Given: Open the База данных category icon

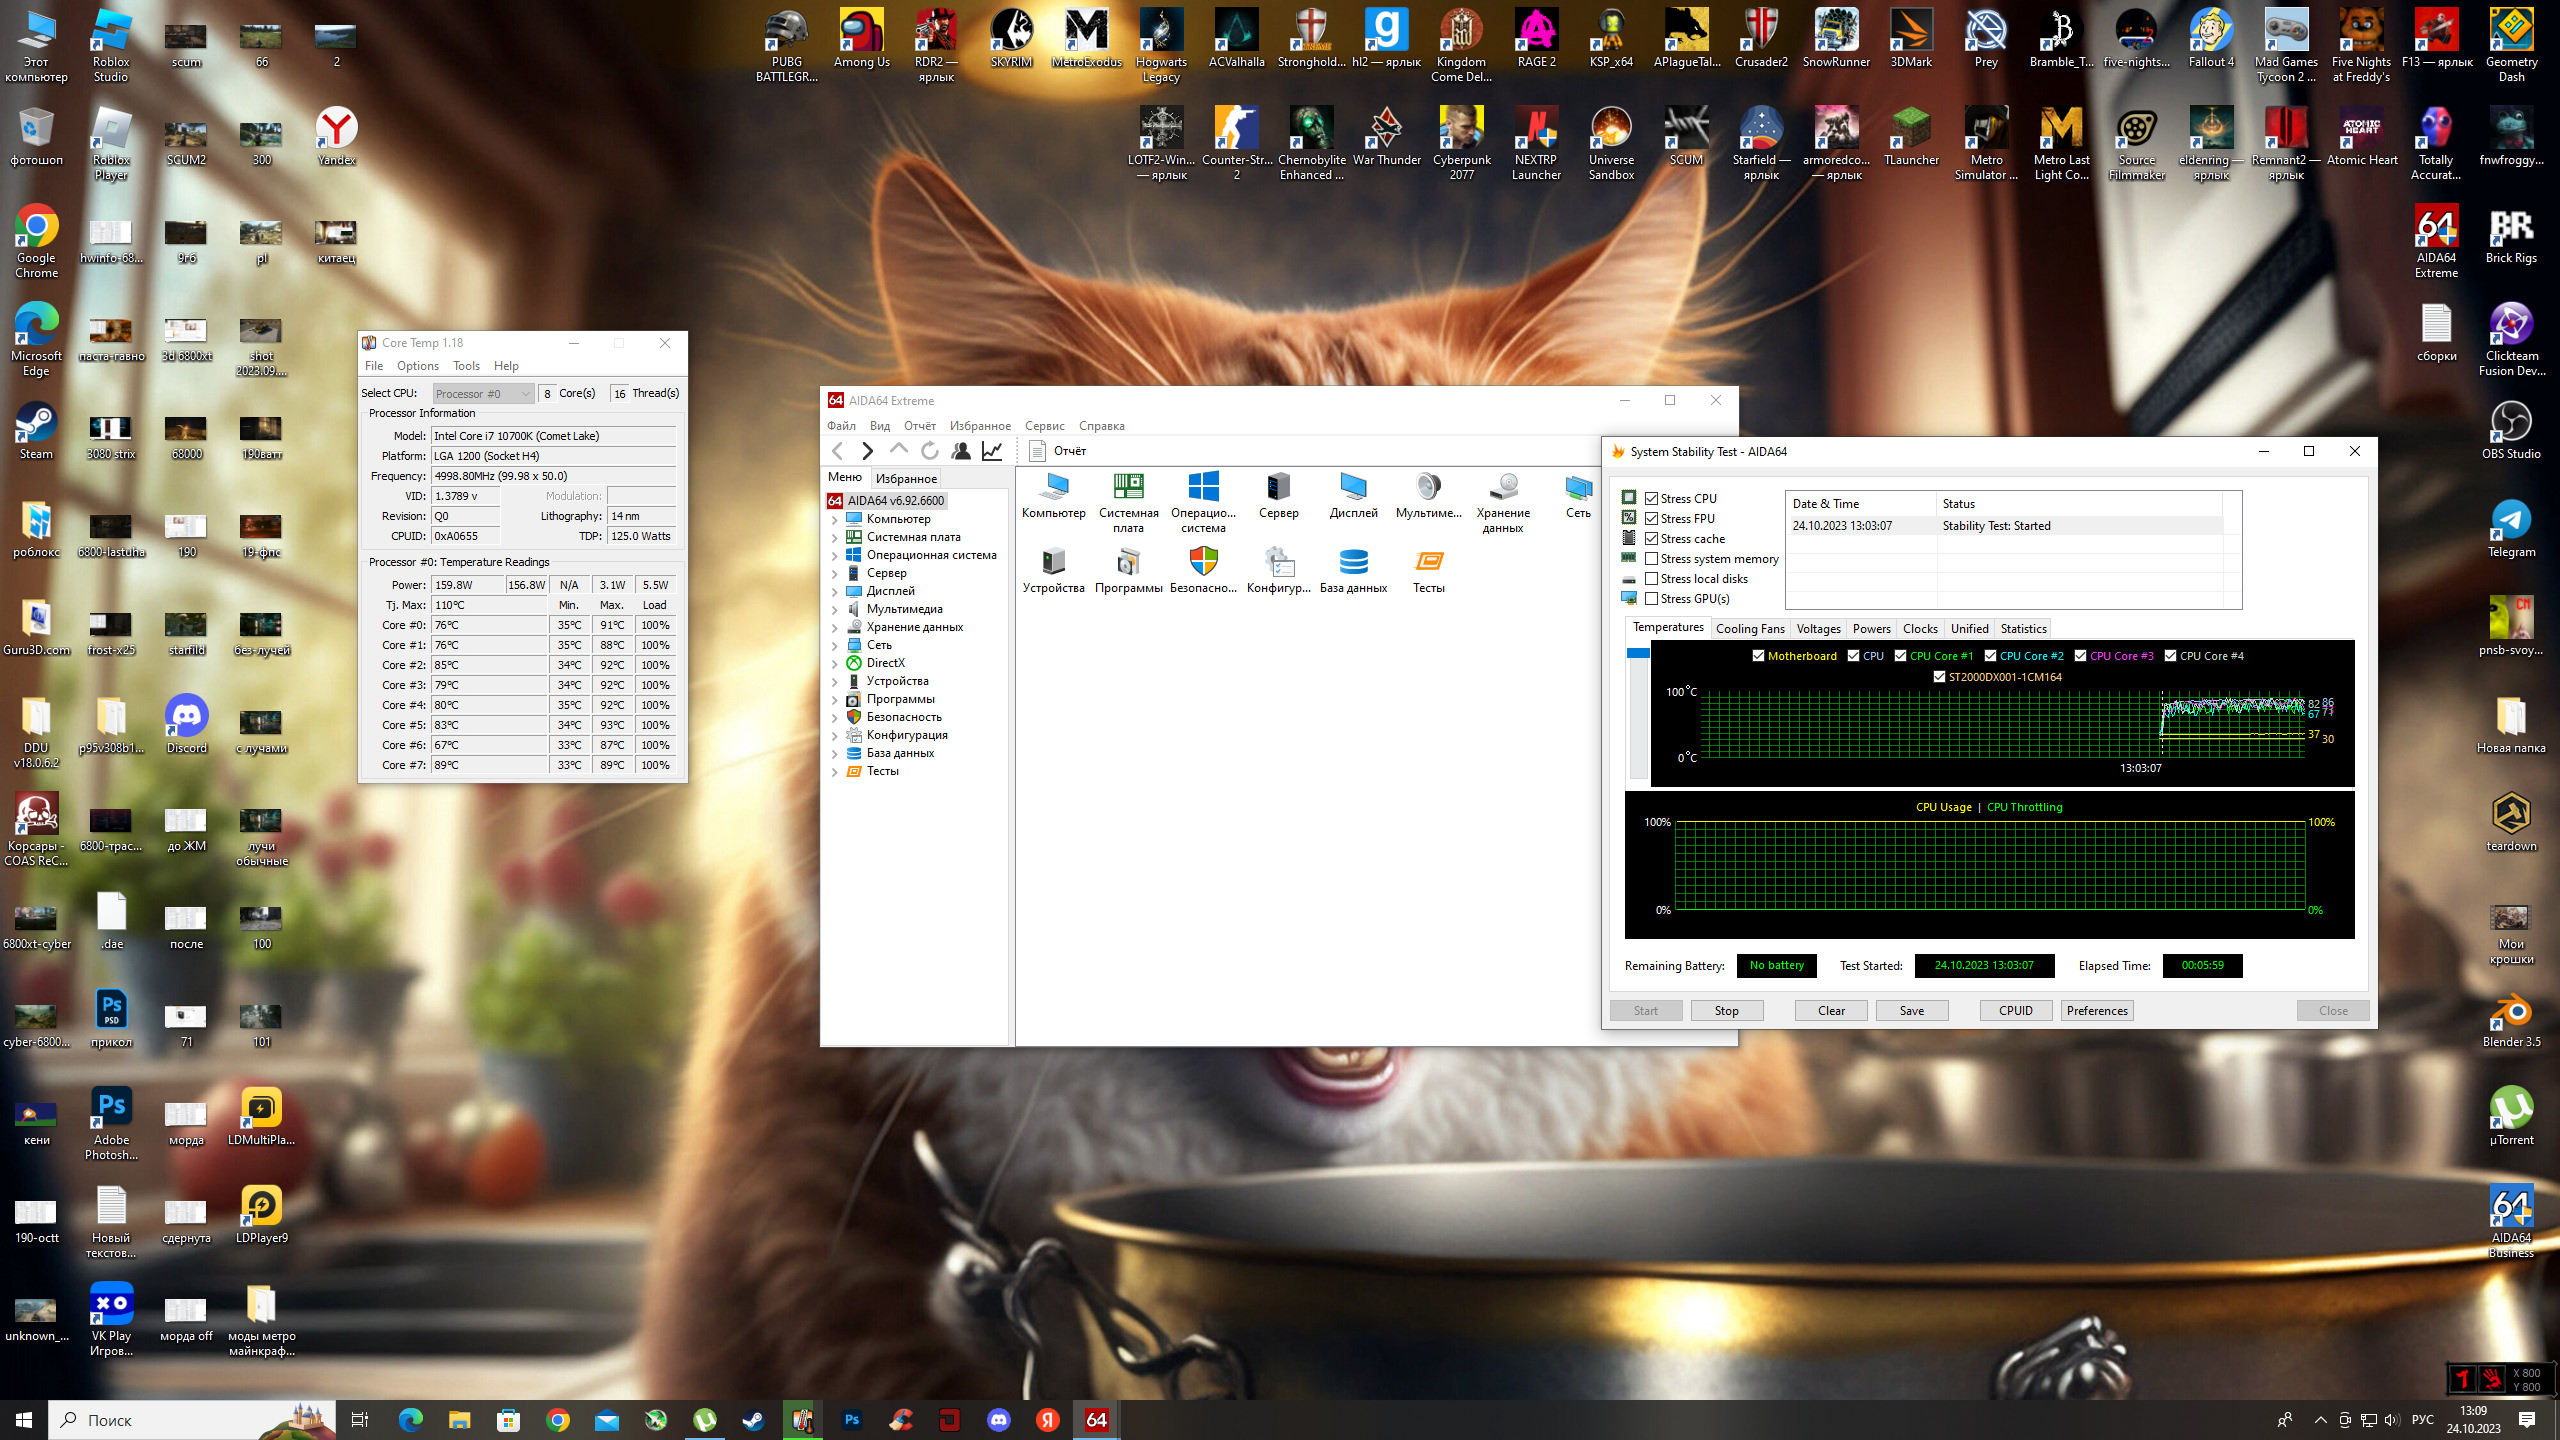Looking at the screenshot, I should 1353,563.
